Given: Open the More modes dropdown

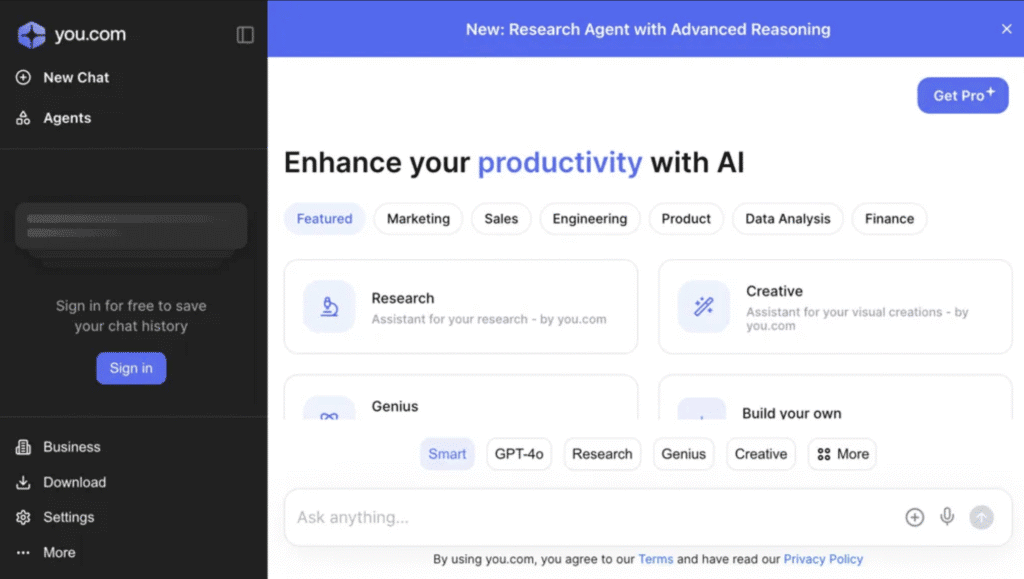Looking at the screenshot, I should pyautogui.click(x=842, y=454).
